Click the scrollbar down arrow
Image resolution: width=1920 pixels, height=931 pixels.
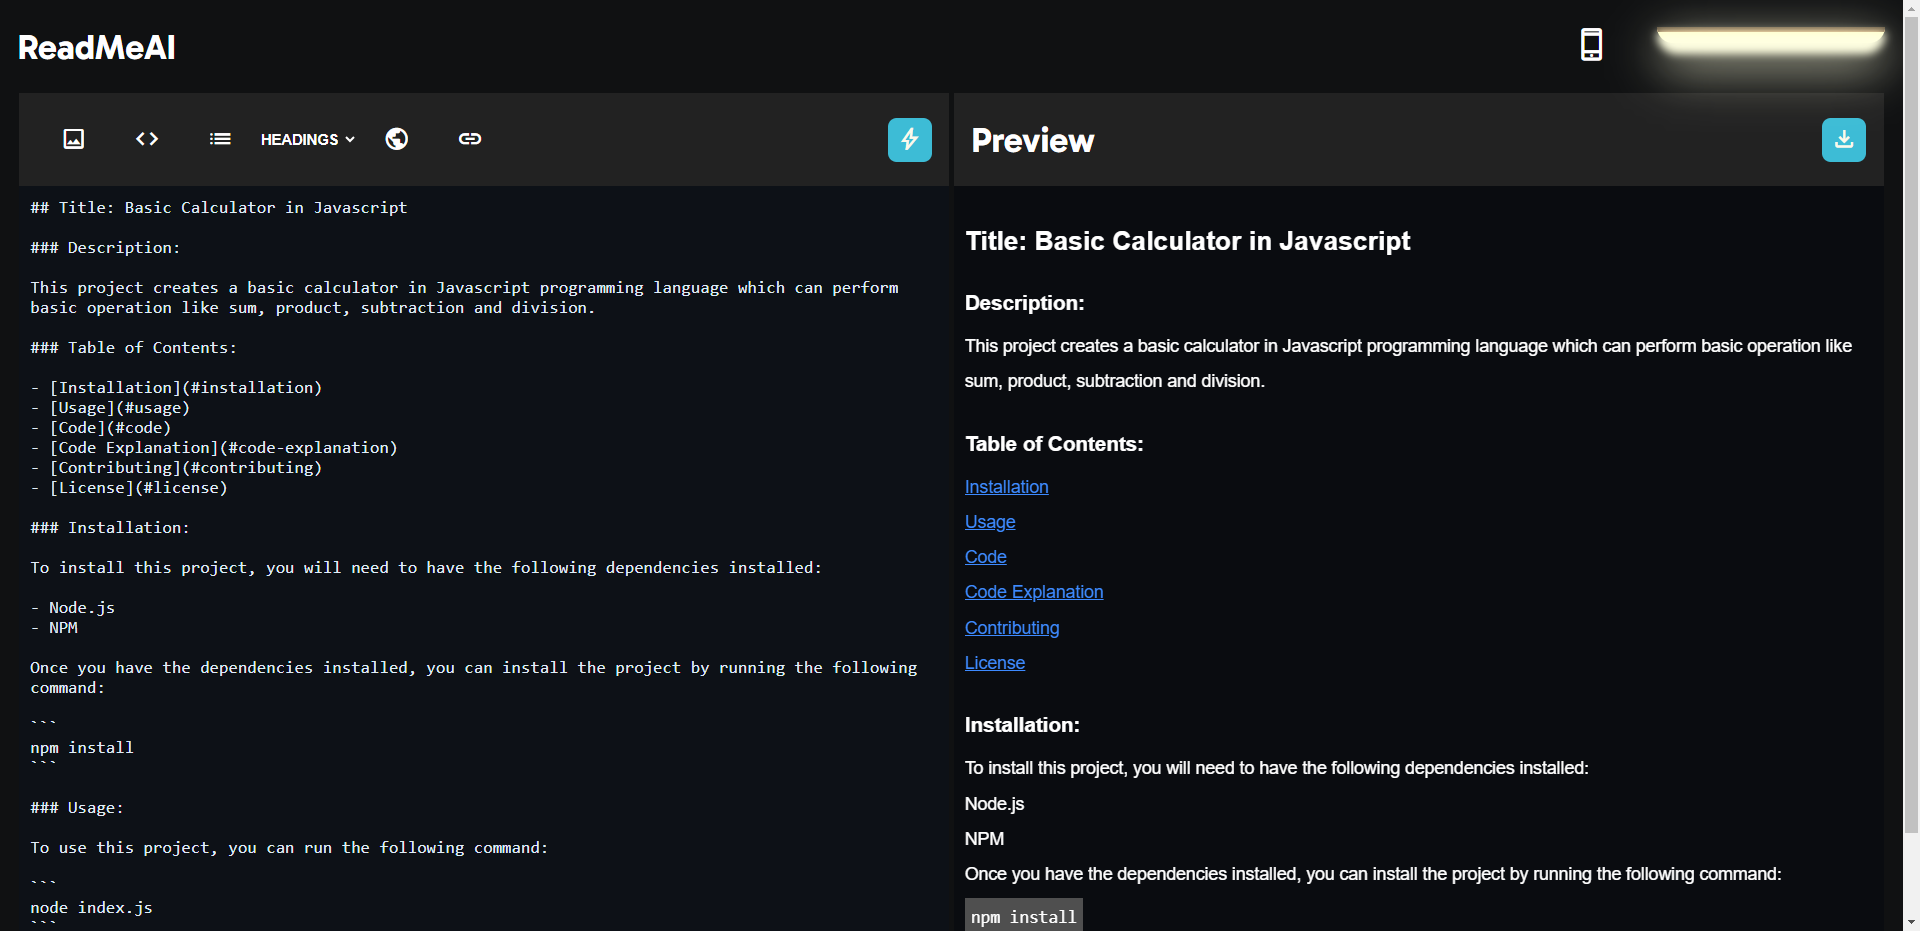tap(1911, 922)
